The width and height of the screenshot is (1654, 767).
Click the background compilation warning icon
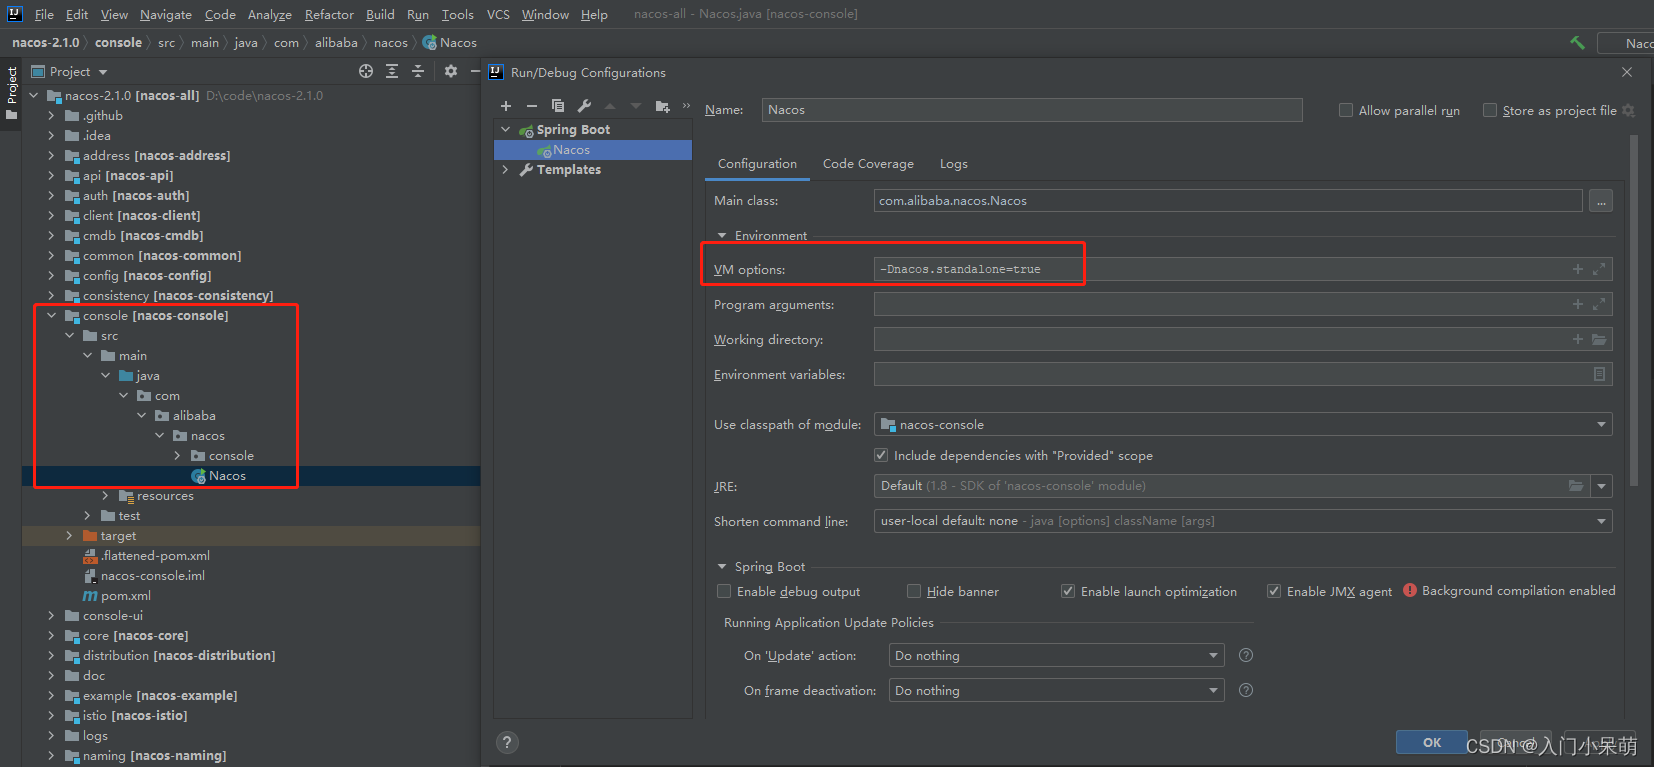pyautogui.click(x=1410, y=590)
